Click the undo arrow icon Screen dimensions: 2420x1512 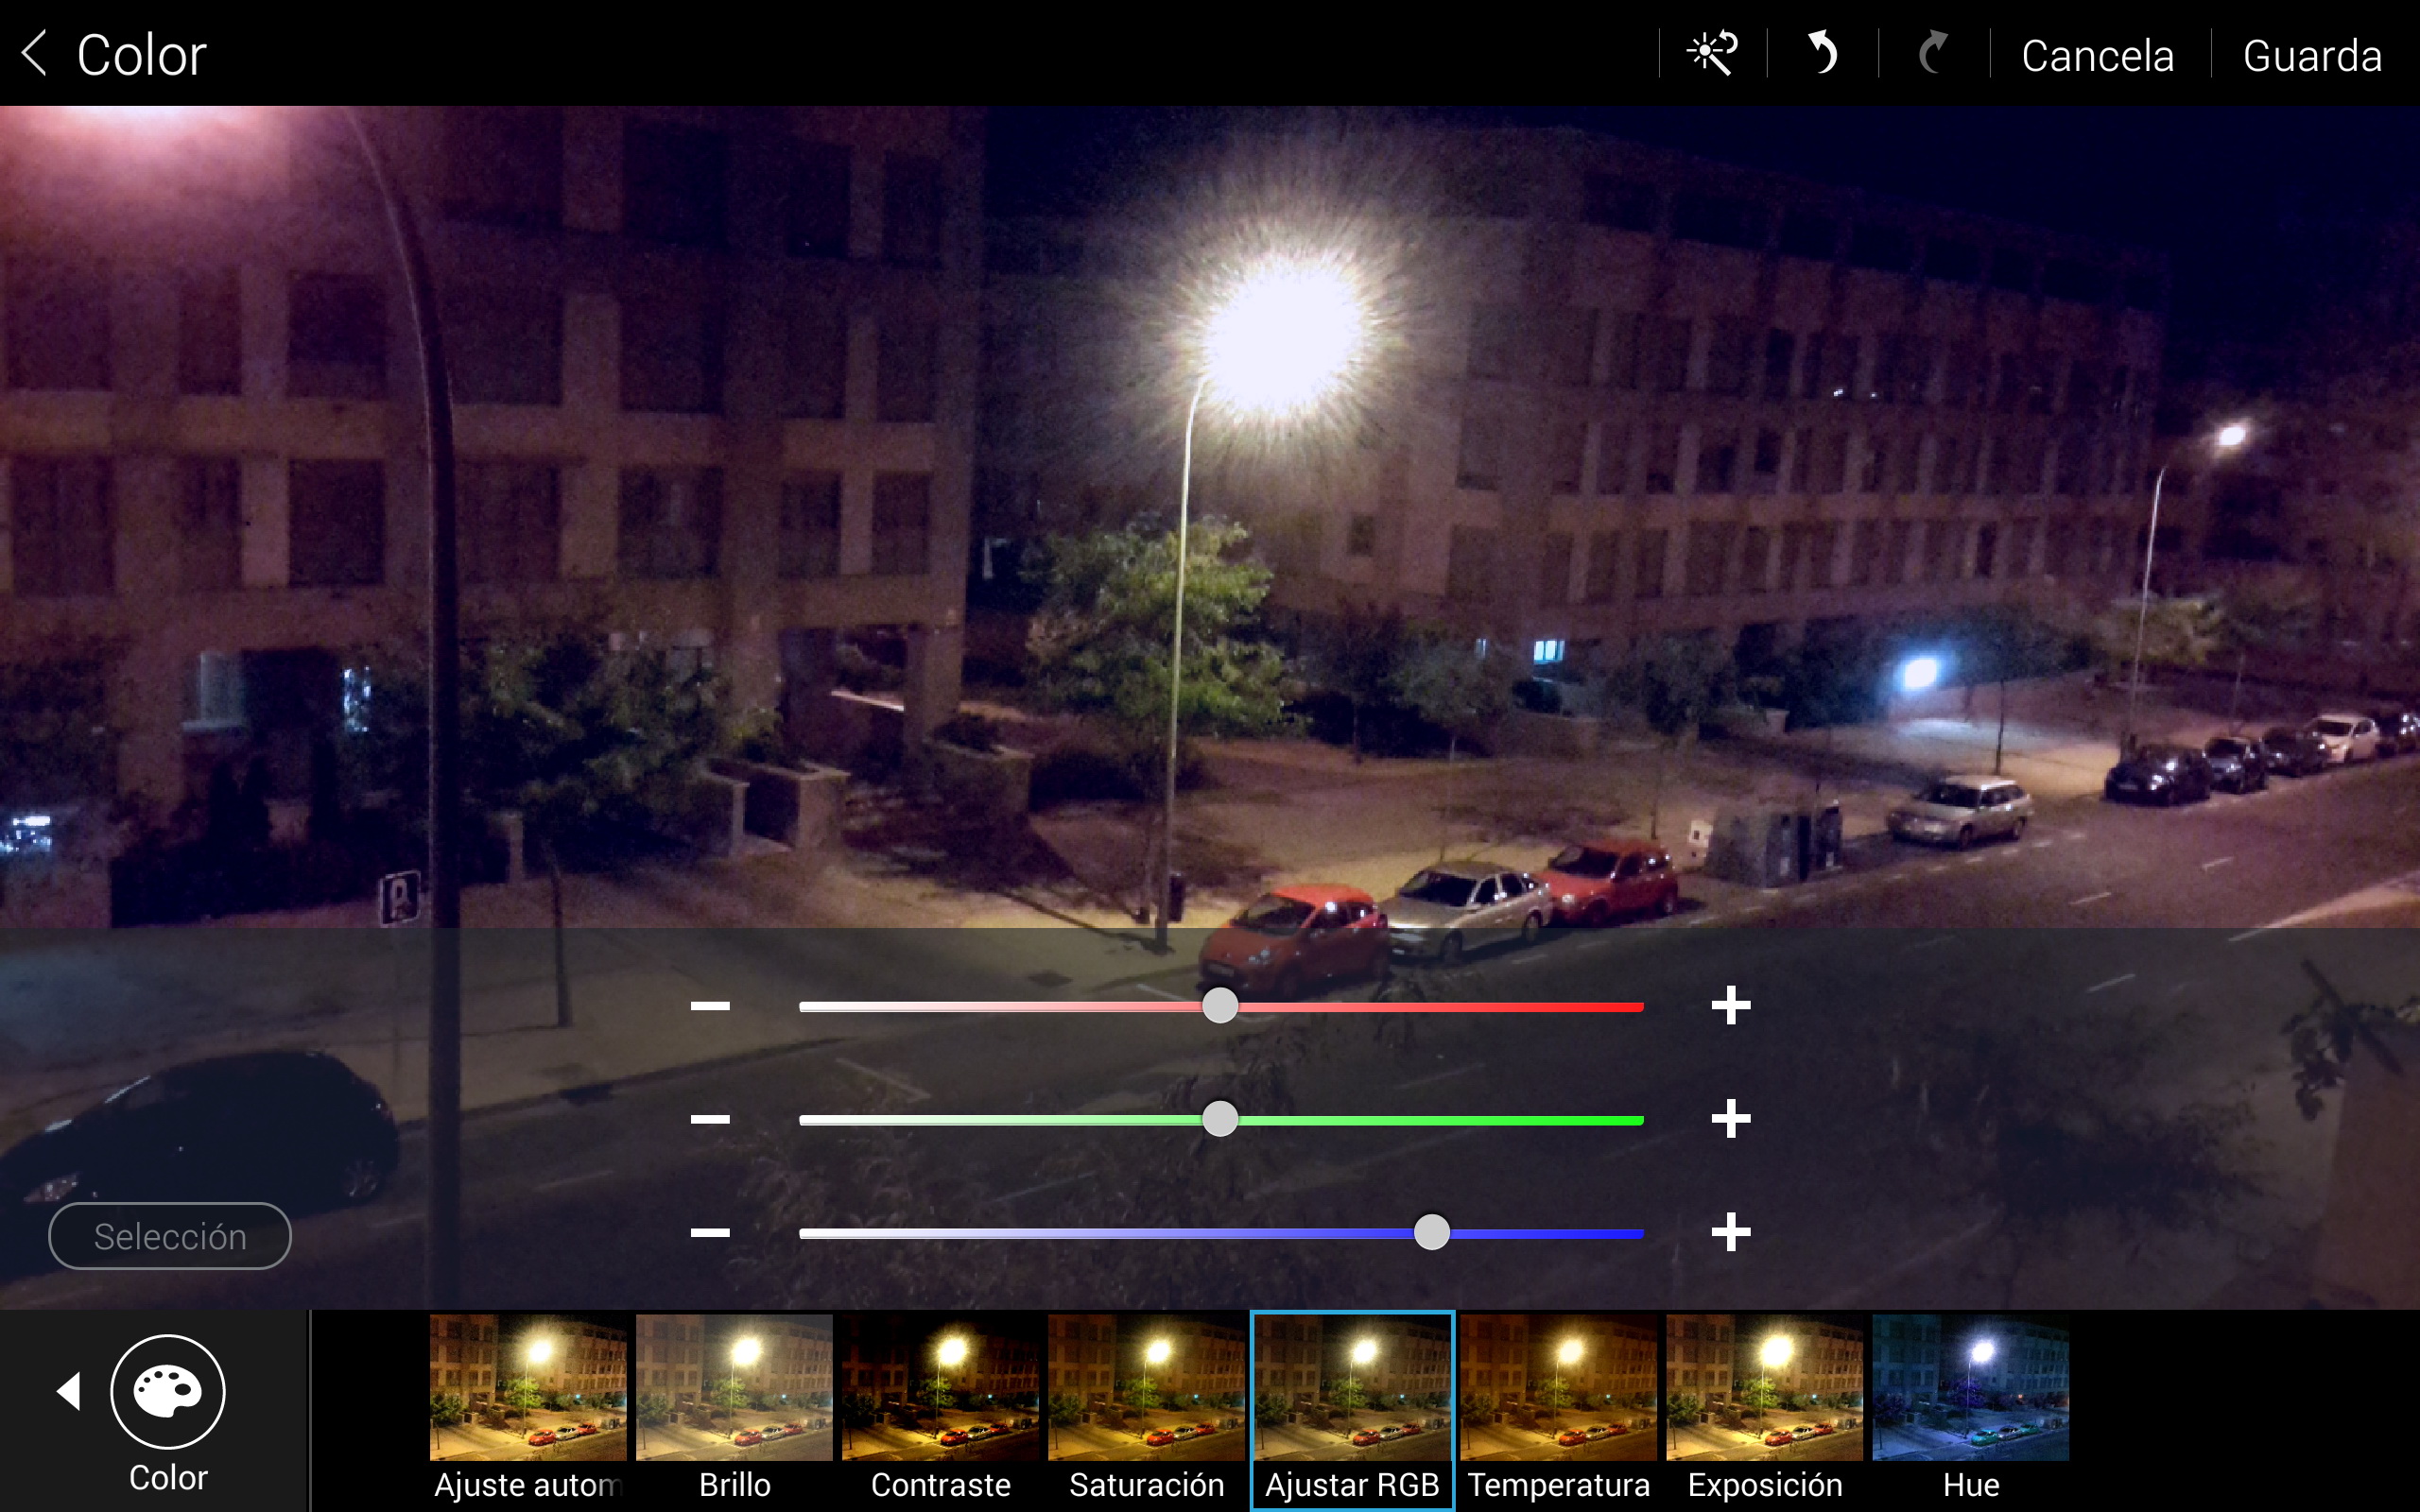[x=1822, y=53]
